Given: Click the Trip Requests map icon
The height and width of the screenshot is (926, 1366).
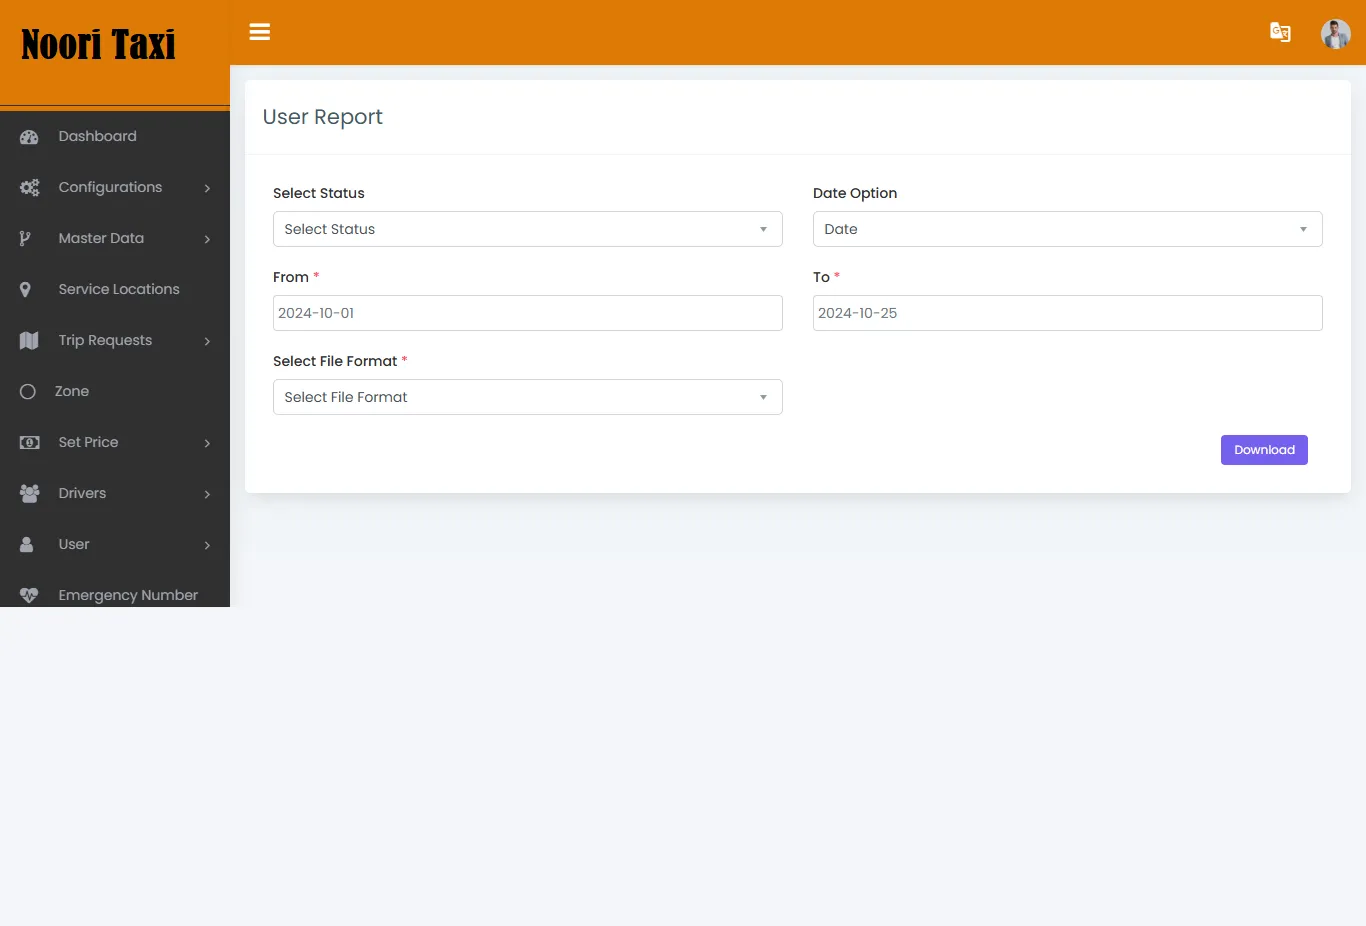Looking at the screenshot, I should [28, 340].
